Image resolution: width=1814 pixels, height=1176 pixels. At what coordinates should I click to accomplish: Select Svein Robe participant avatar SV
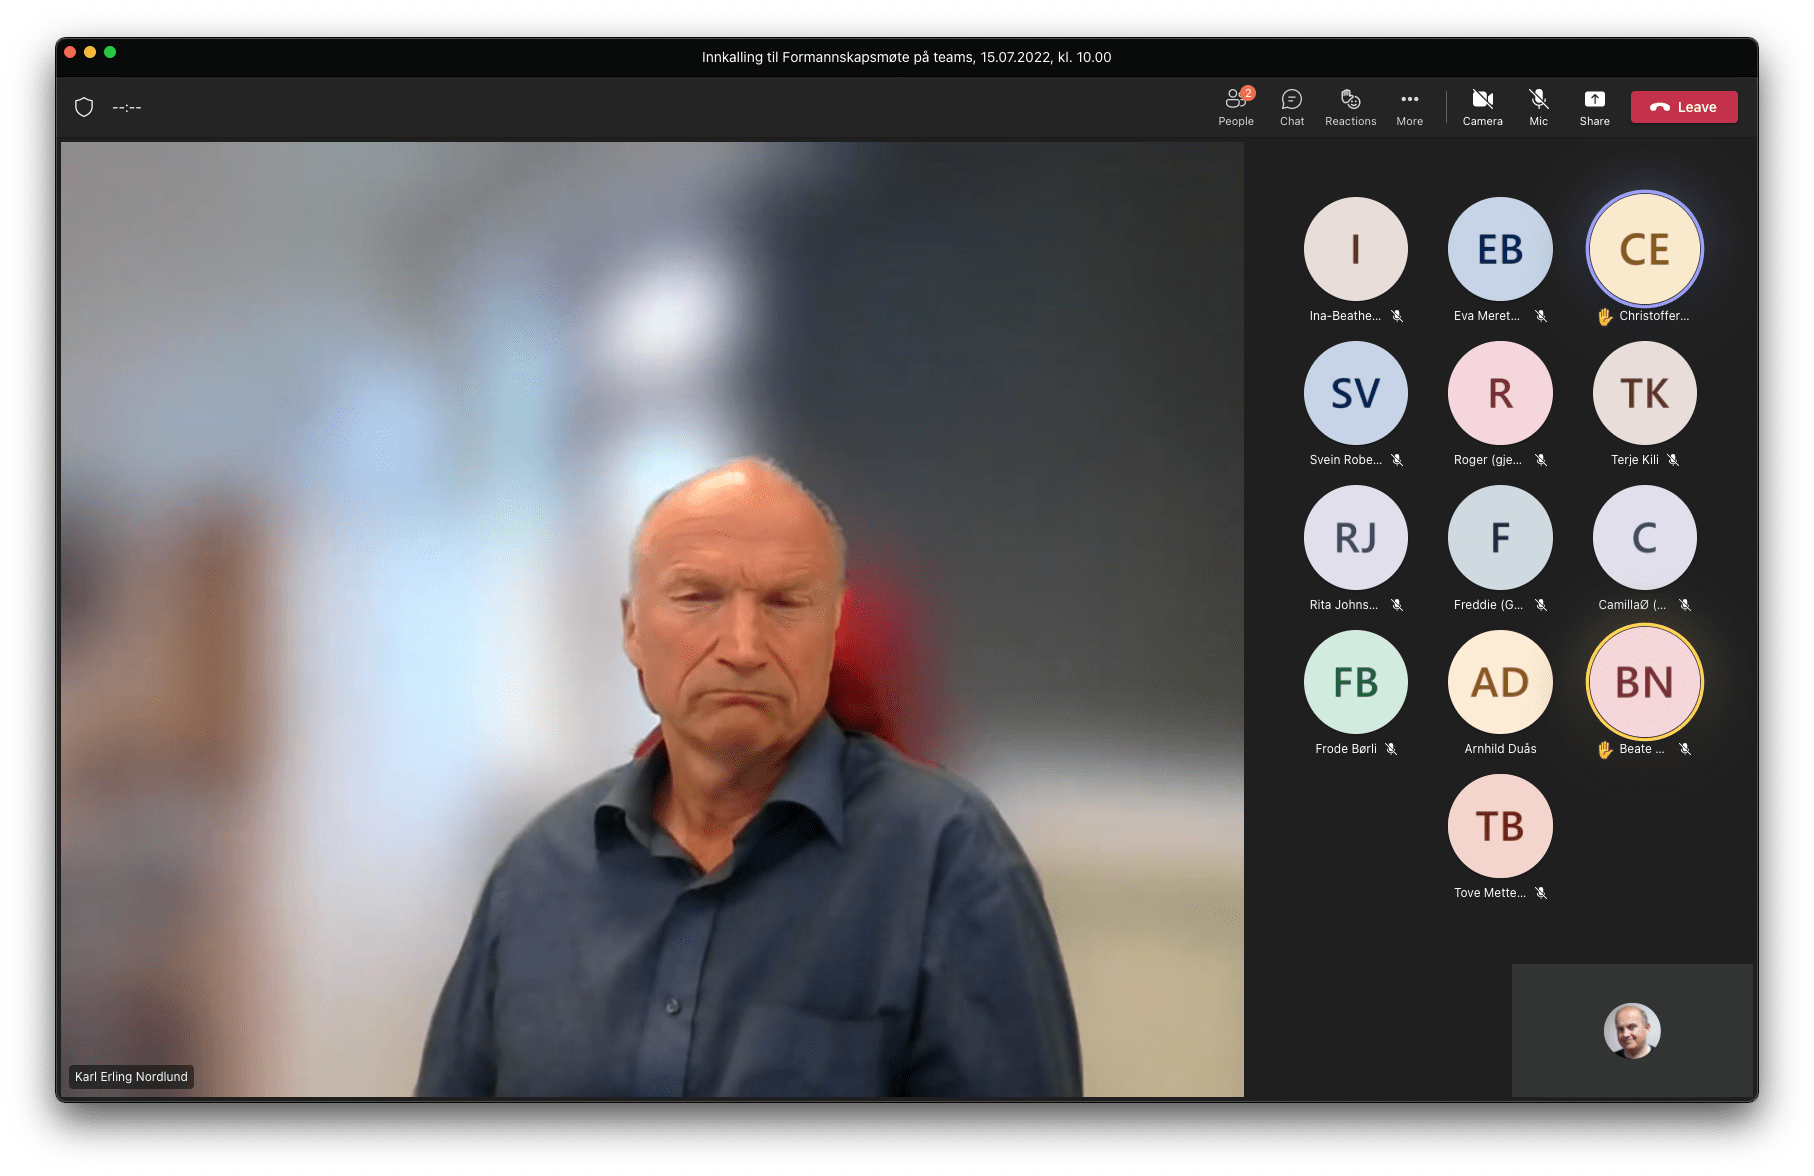tap(1355, 393)
